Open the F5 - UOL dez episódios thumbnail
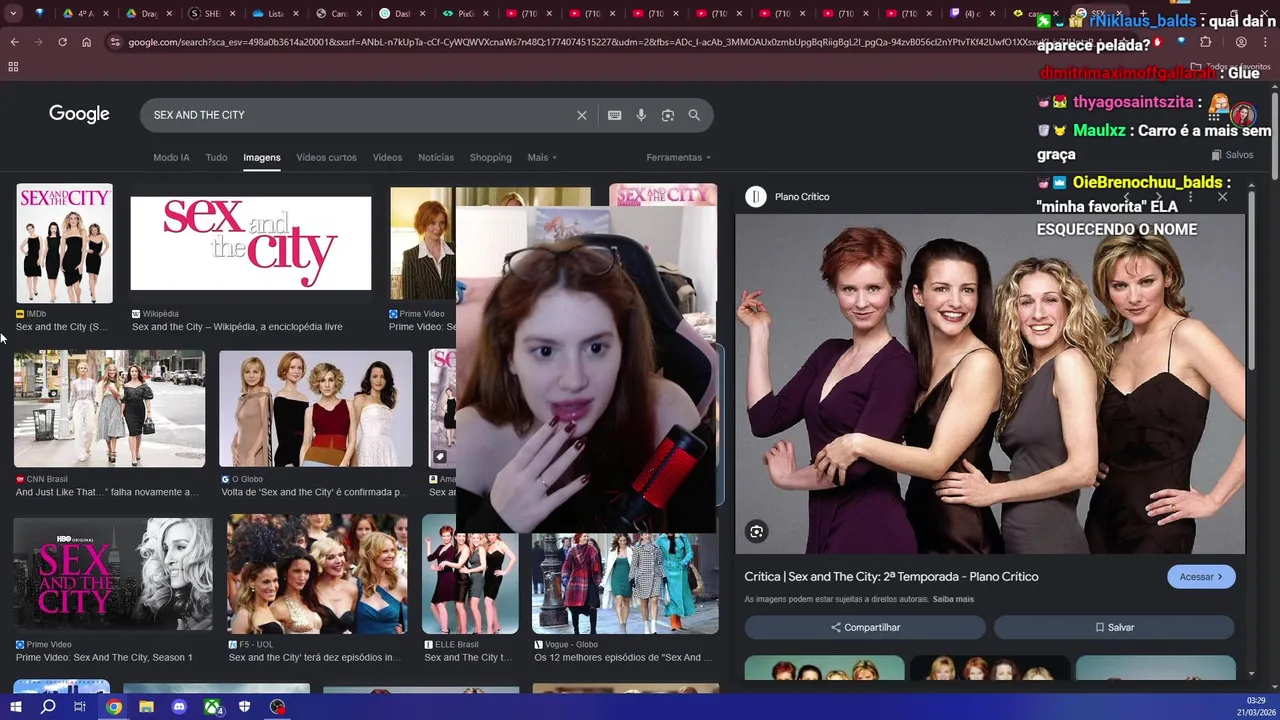The height and width of the screenshot is (720, 1280). 317,575
